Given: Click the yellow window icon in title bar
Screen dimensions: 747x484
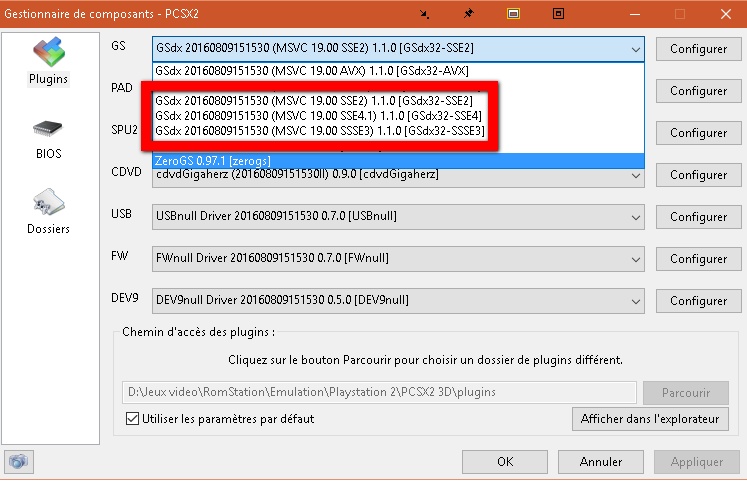Looking at the screenshot, I should click(x=513, y=13).
